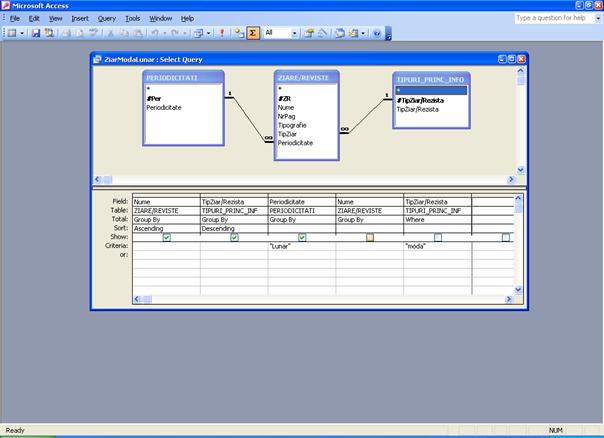The image size is (604, 438).
Task: Click the design grid vertical scrollbar
Action: click(518, 250)
